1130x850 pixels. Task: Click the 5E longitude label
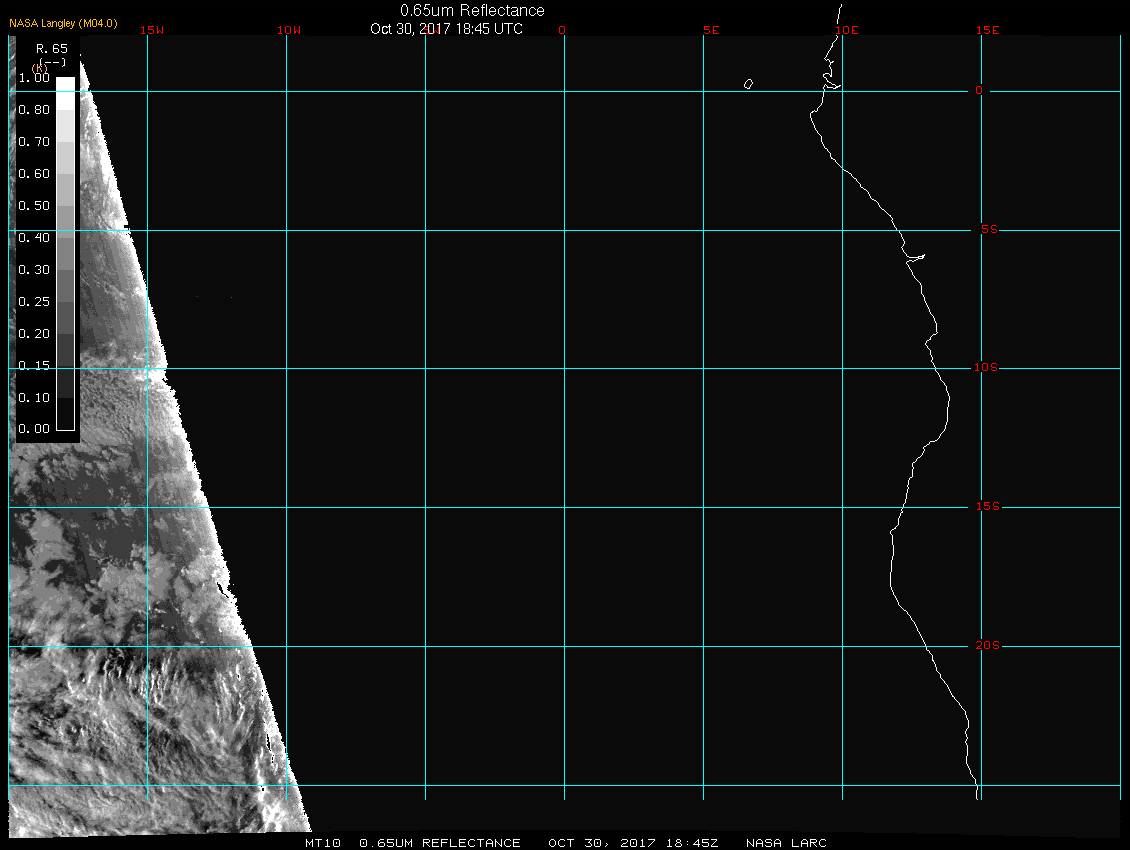click(x=711, y=30)
